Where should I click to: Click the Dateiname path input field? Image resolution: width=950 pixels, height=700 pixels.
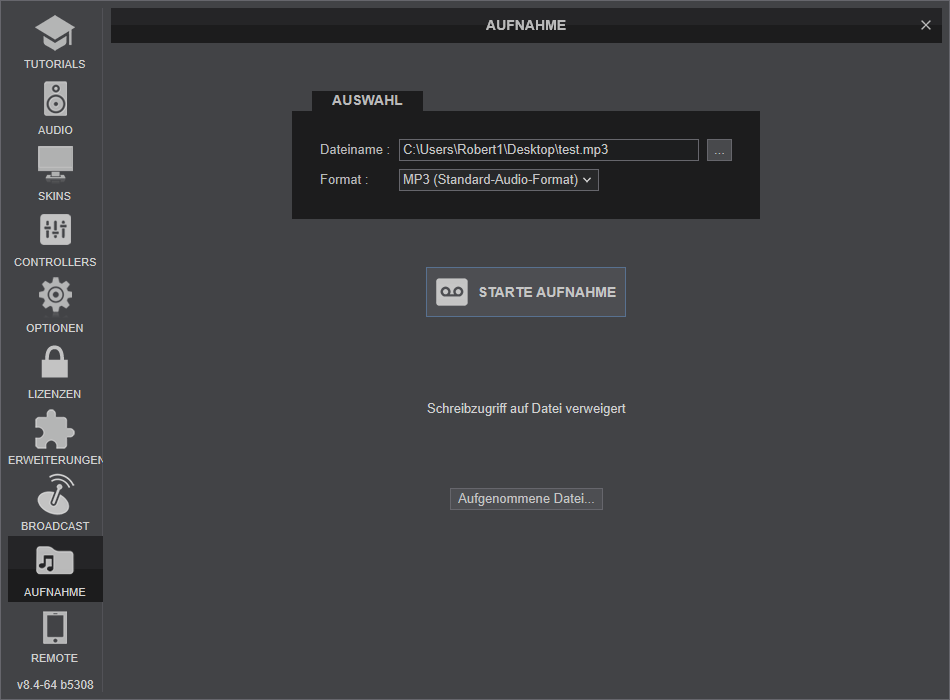coord(548,150)
